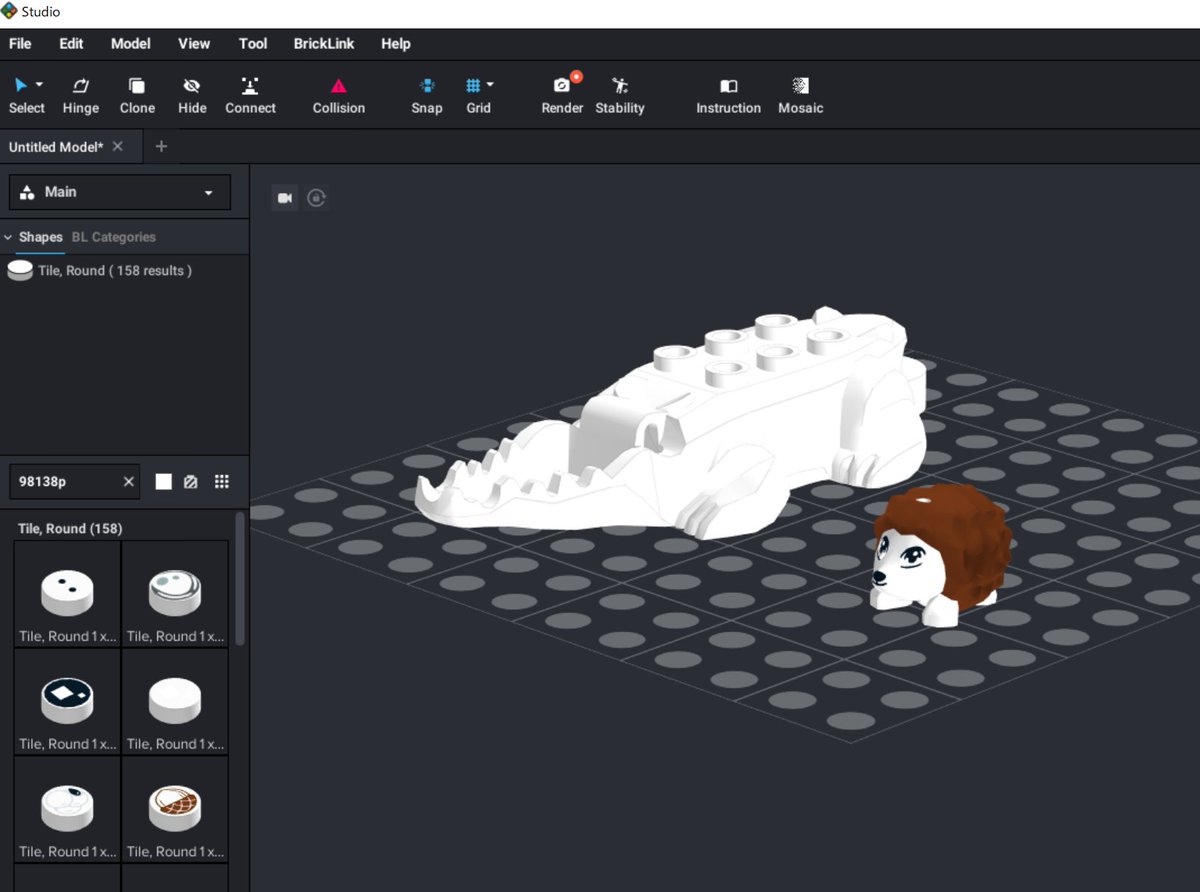Switch to the Untitled Model tab

tap(56, 147)
